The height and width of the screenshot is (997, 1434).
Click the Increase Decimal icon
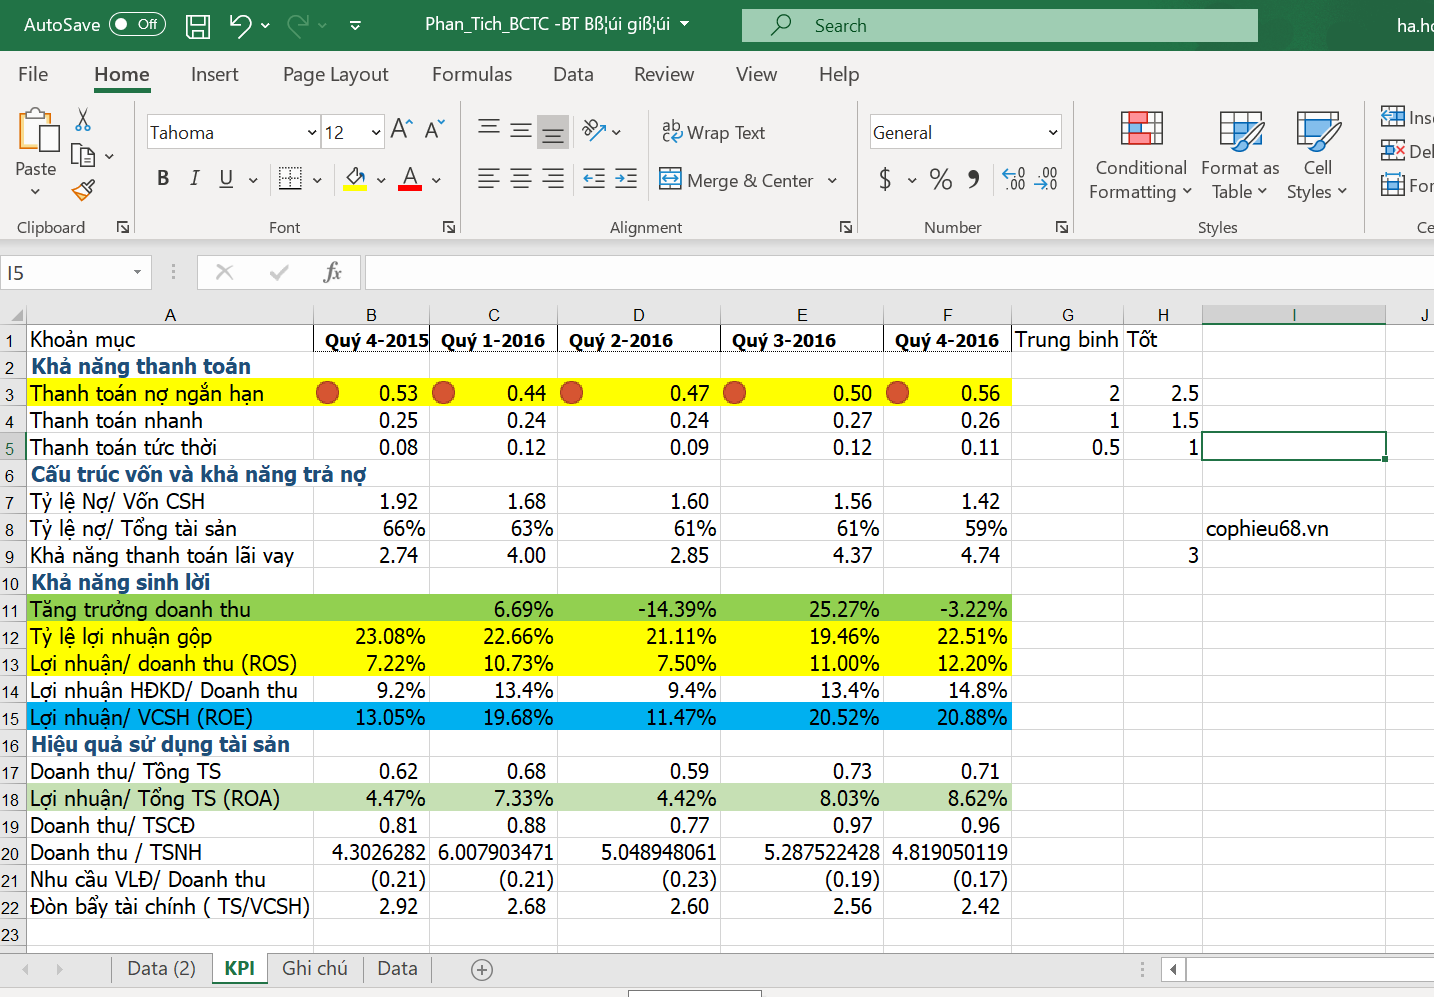pos(1013,180)
